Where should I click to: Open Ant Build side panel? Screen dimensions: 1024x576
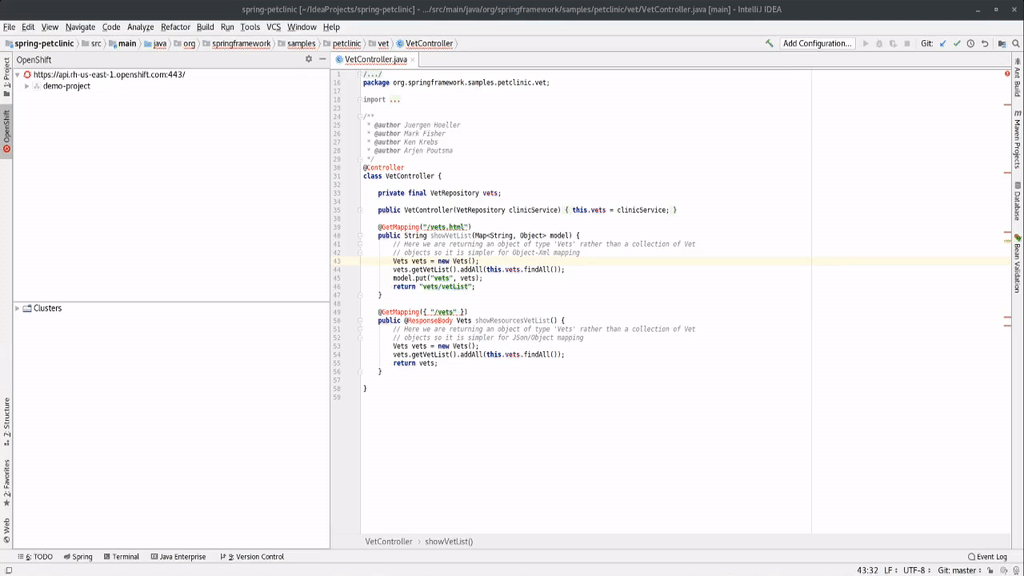[1017, 78]
